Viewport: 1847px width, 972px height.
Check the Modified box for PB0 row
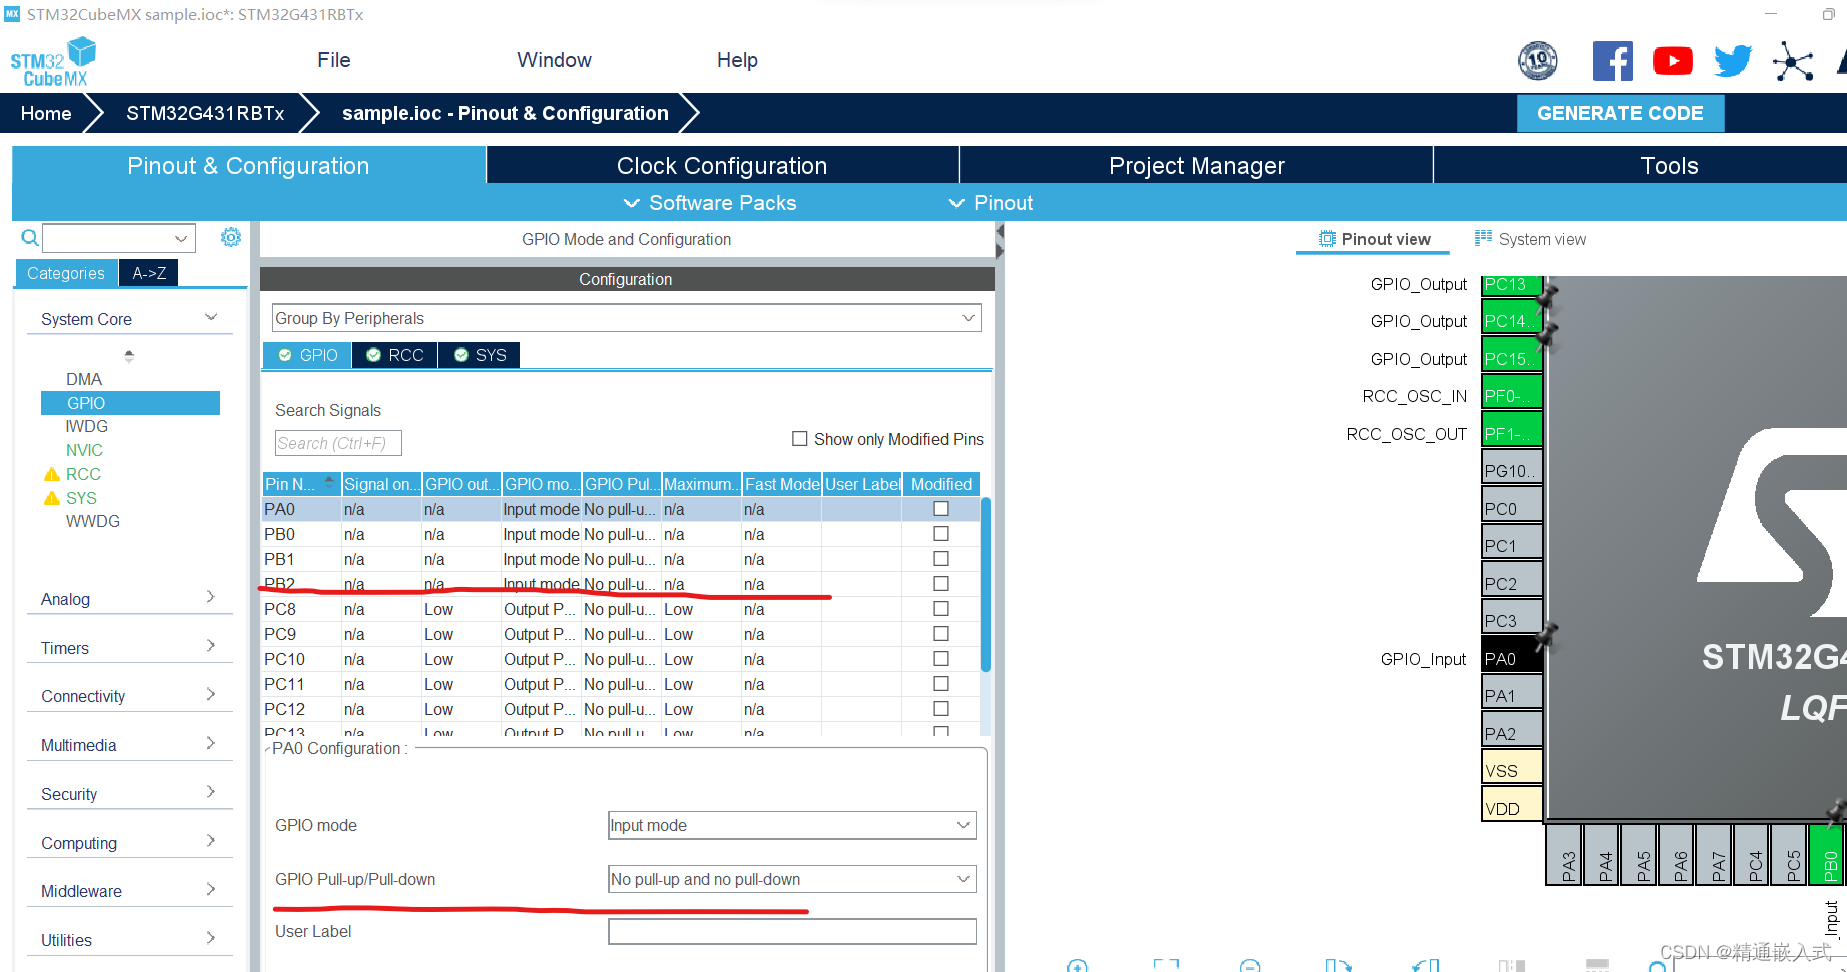coord(941,534)
